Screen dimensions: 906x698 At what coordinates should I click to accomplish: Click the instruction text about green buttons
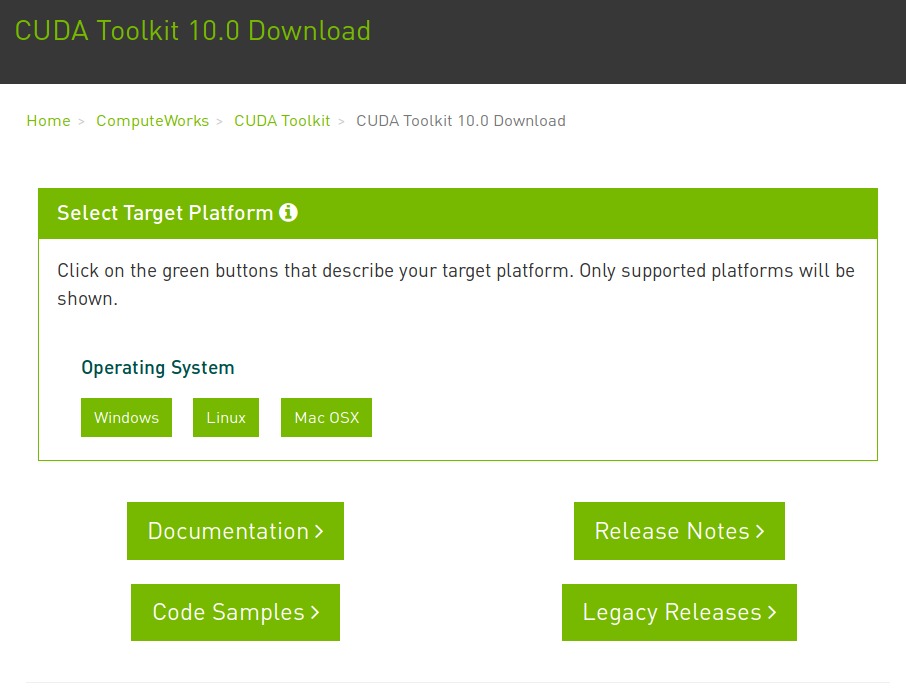point(456,284)
